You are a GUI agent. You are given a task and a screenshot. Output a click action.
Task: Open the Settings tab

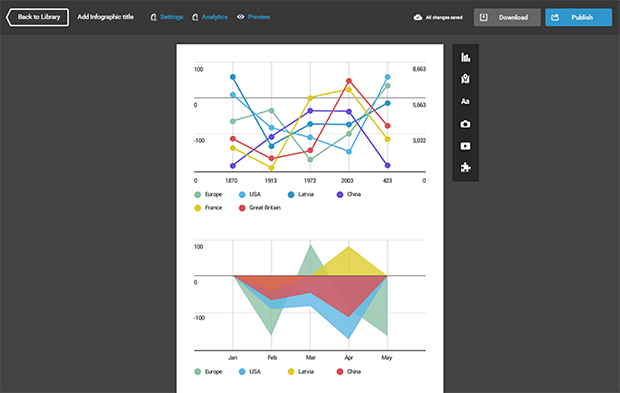click(x=167, y=17)
